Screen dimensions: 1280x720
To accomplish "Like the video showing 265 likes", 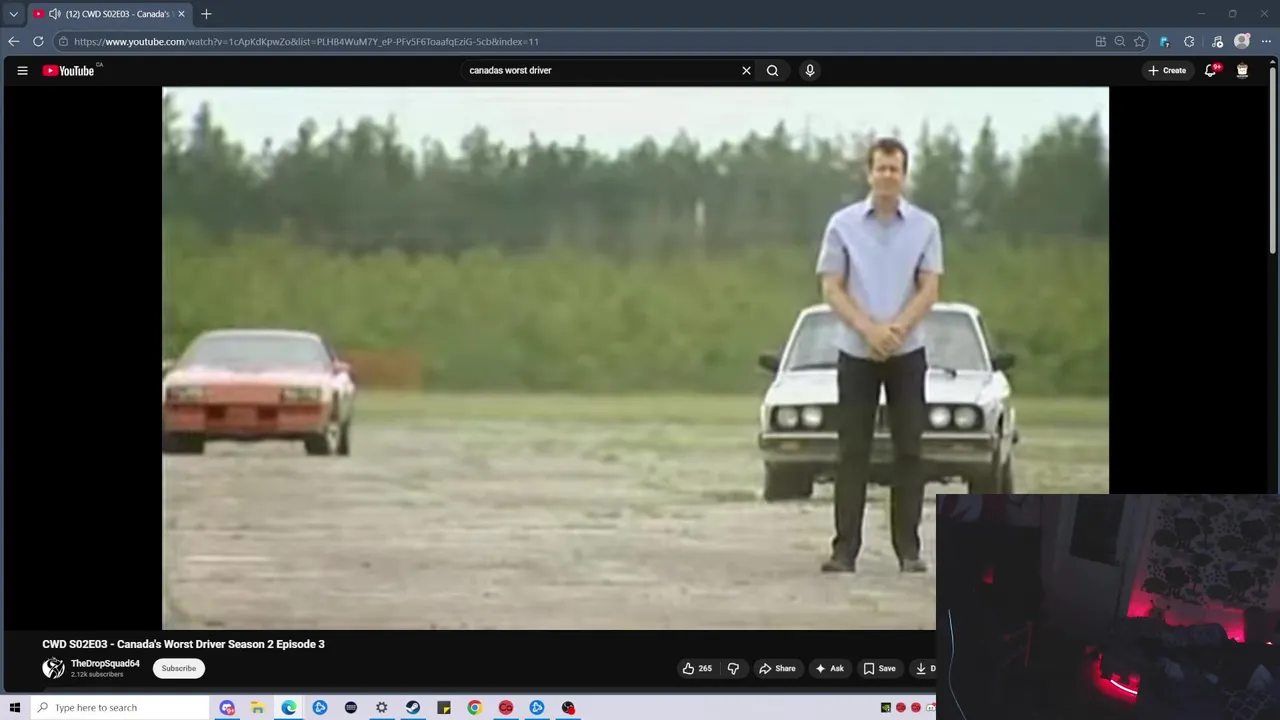I will click(697, 668).
